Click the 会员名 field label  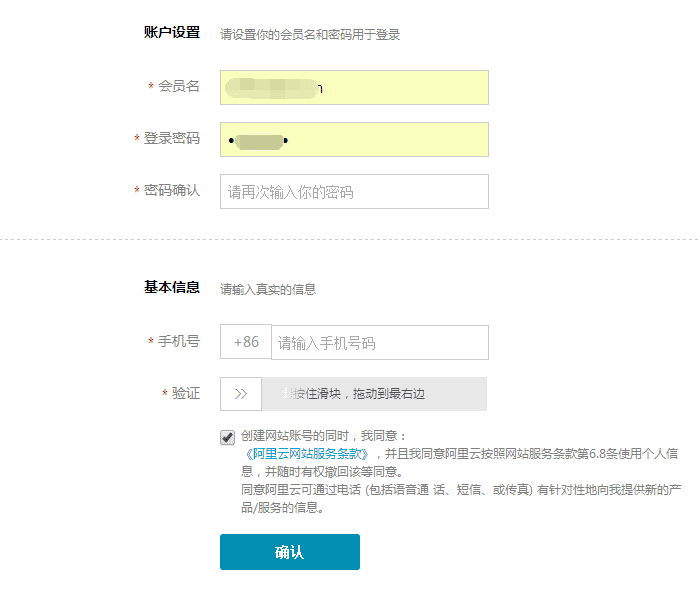pyautogui.click(x=179, y=86)
